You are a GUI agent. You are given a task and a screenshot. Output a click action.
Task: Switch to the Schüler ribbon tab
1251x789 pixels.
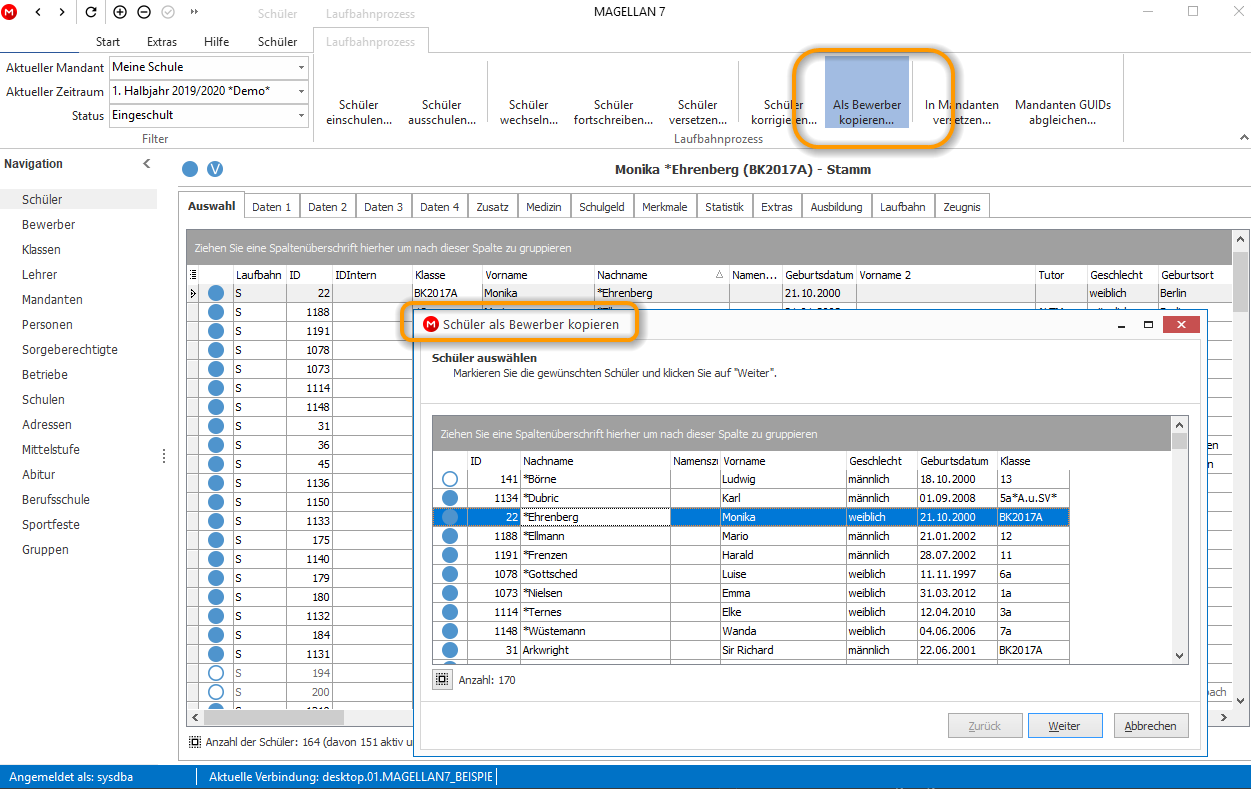click(277, 42)
